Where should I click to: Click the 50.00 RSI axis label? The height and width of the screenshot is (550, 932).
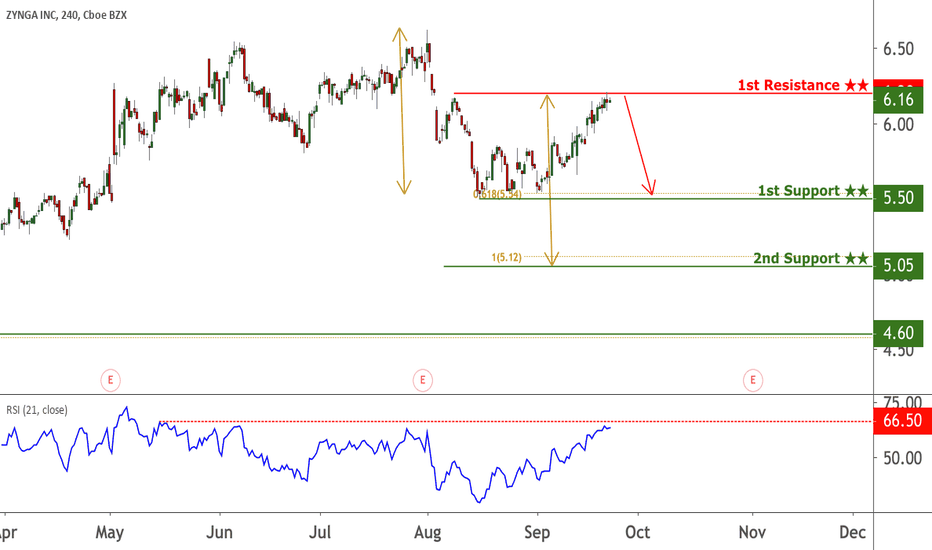click(x=902, y=458)
